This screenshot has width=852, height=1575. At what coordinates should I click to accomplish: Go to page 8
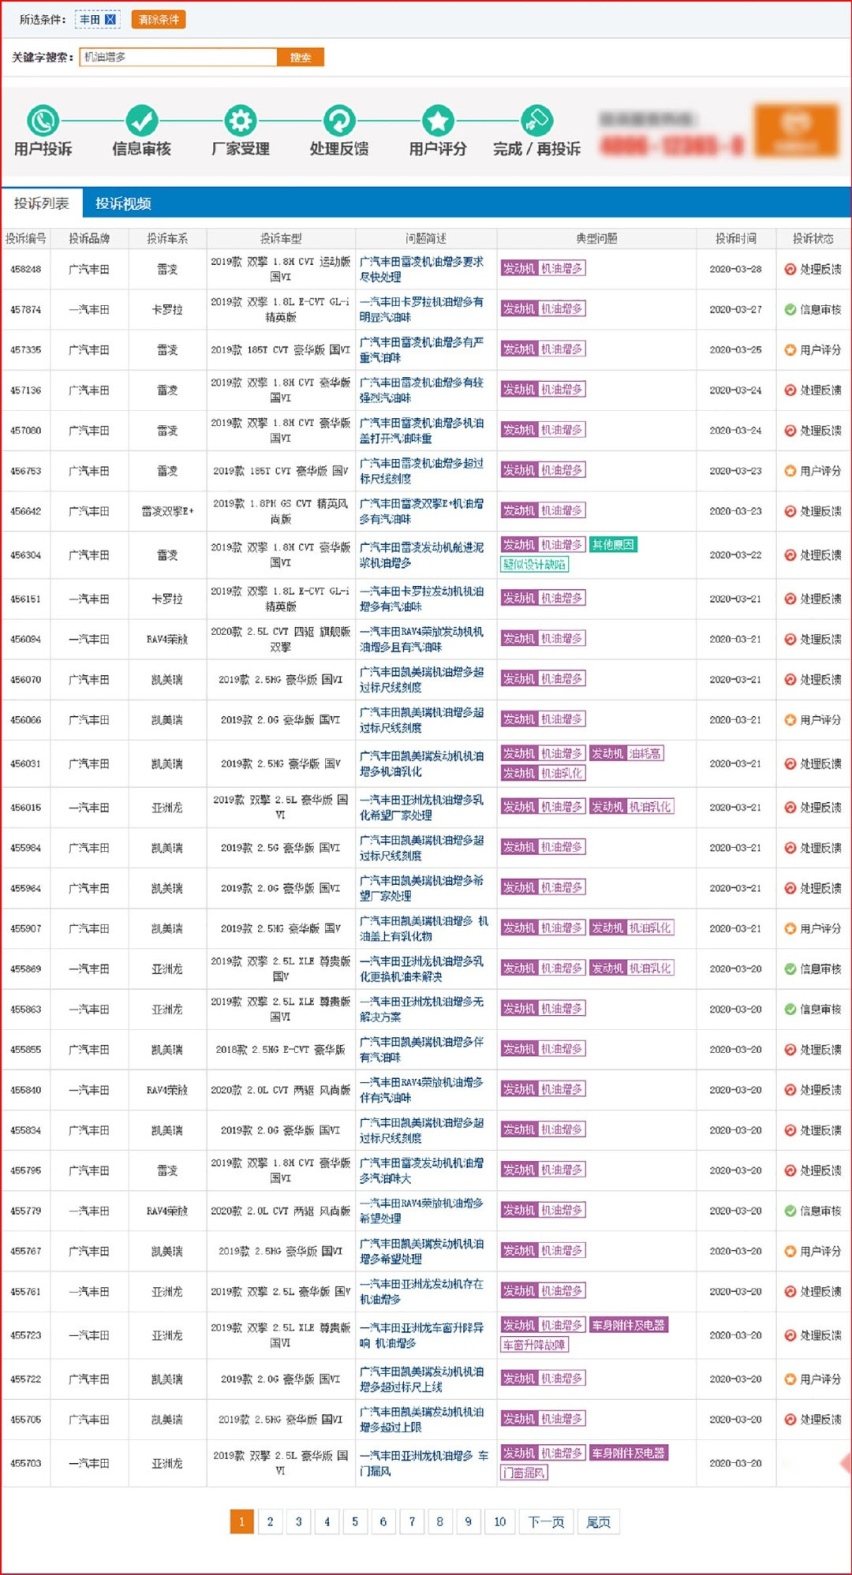tap(439, 1522)
